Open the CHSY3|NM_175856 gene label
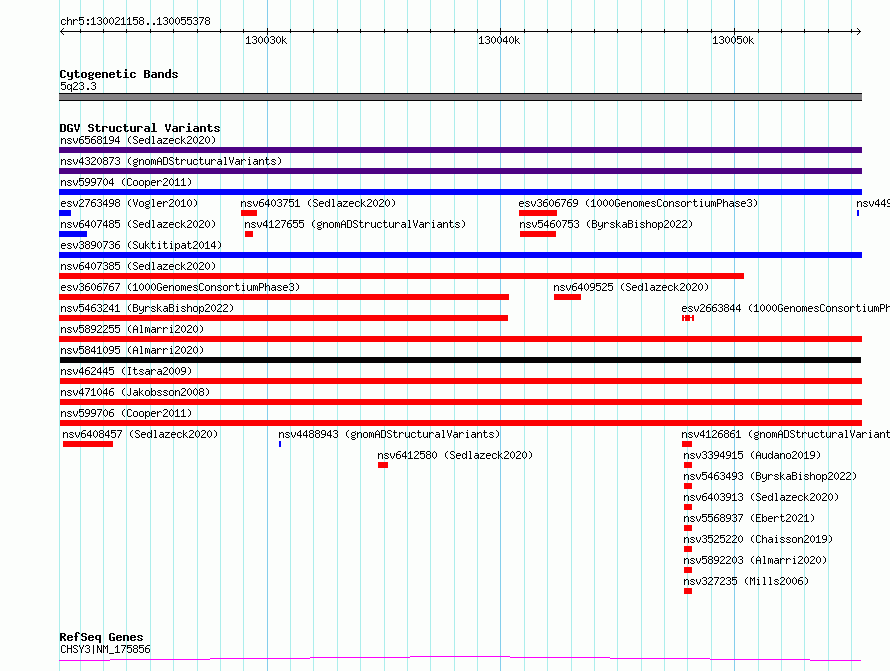Image resolution: width=890 pixels, height=671 pixels. coord(105,649)
